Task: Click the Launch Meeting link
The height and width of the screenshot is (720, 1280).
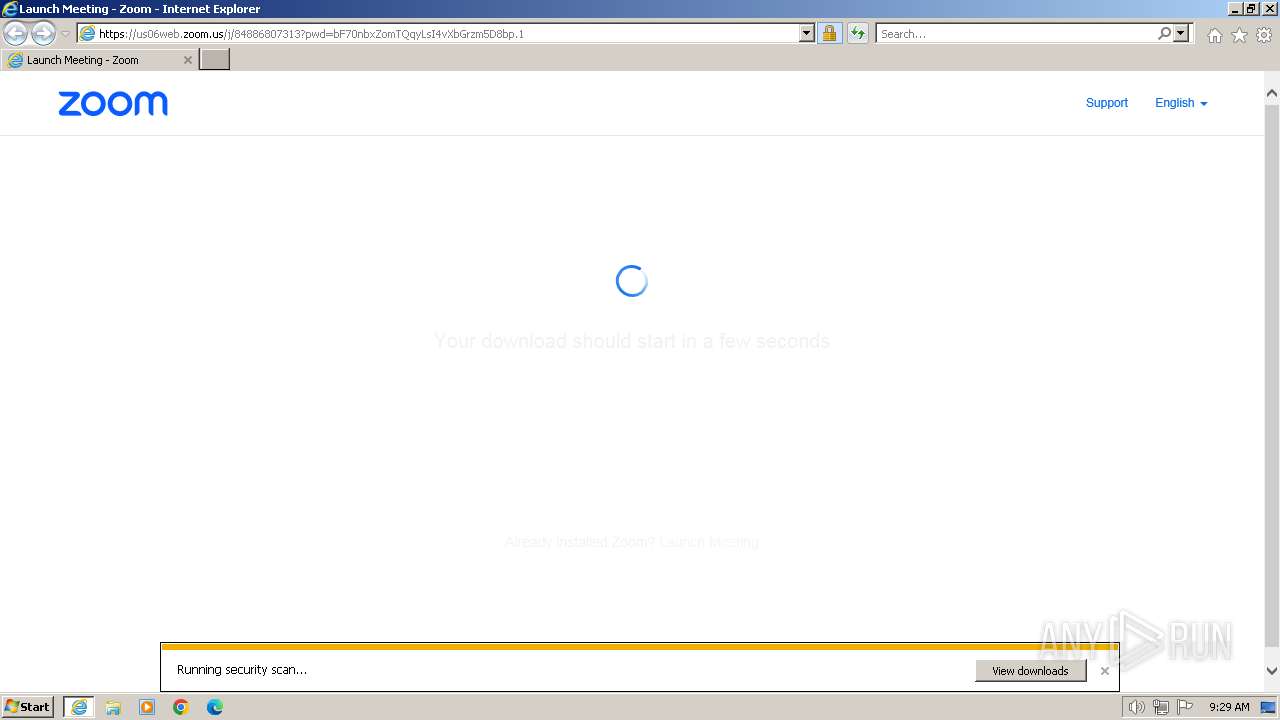Action: coord(709,542)
